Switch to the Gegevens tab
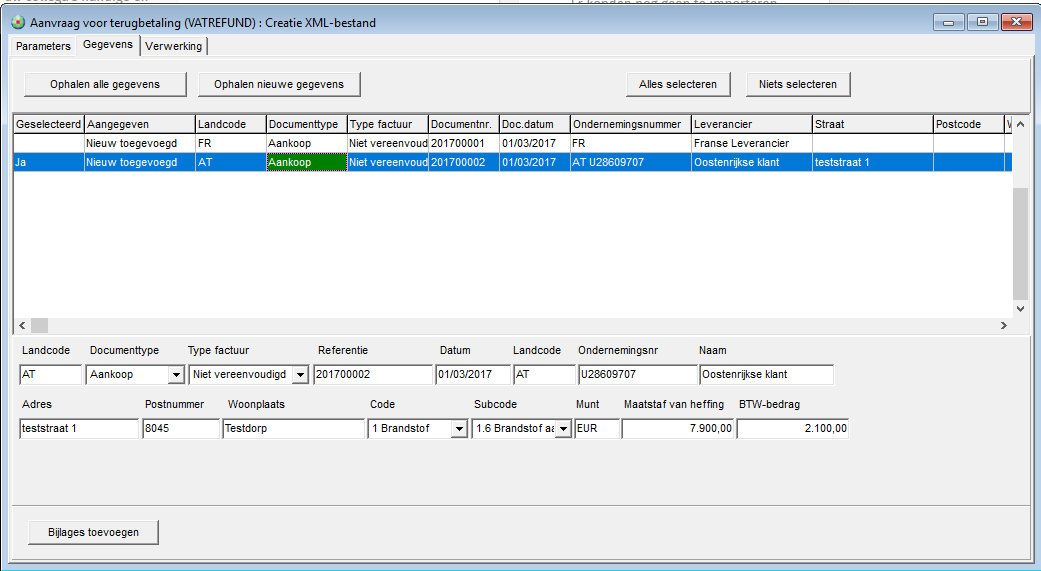 tap(108, 44)
